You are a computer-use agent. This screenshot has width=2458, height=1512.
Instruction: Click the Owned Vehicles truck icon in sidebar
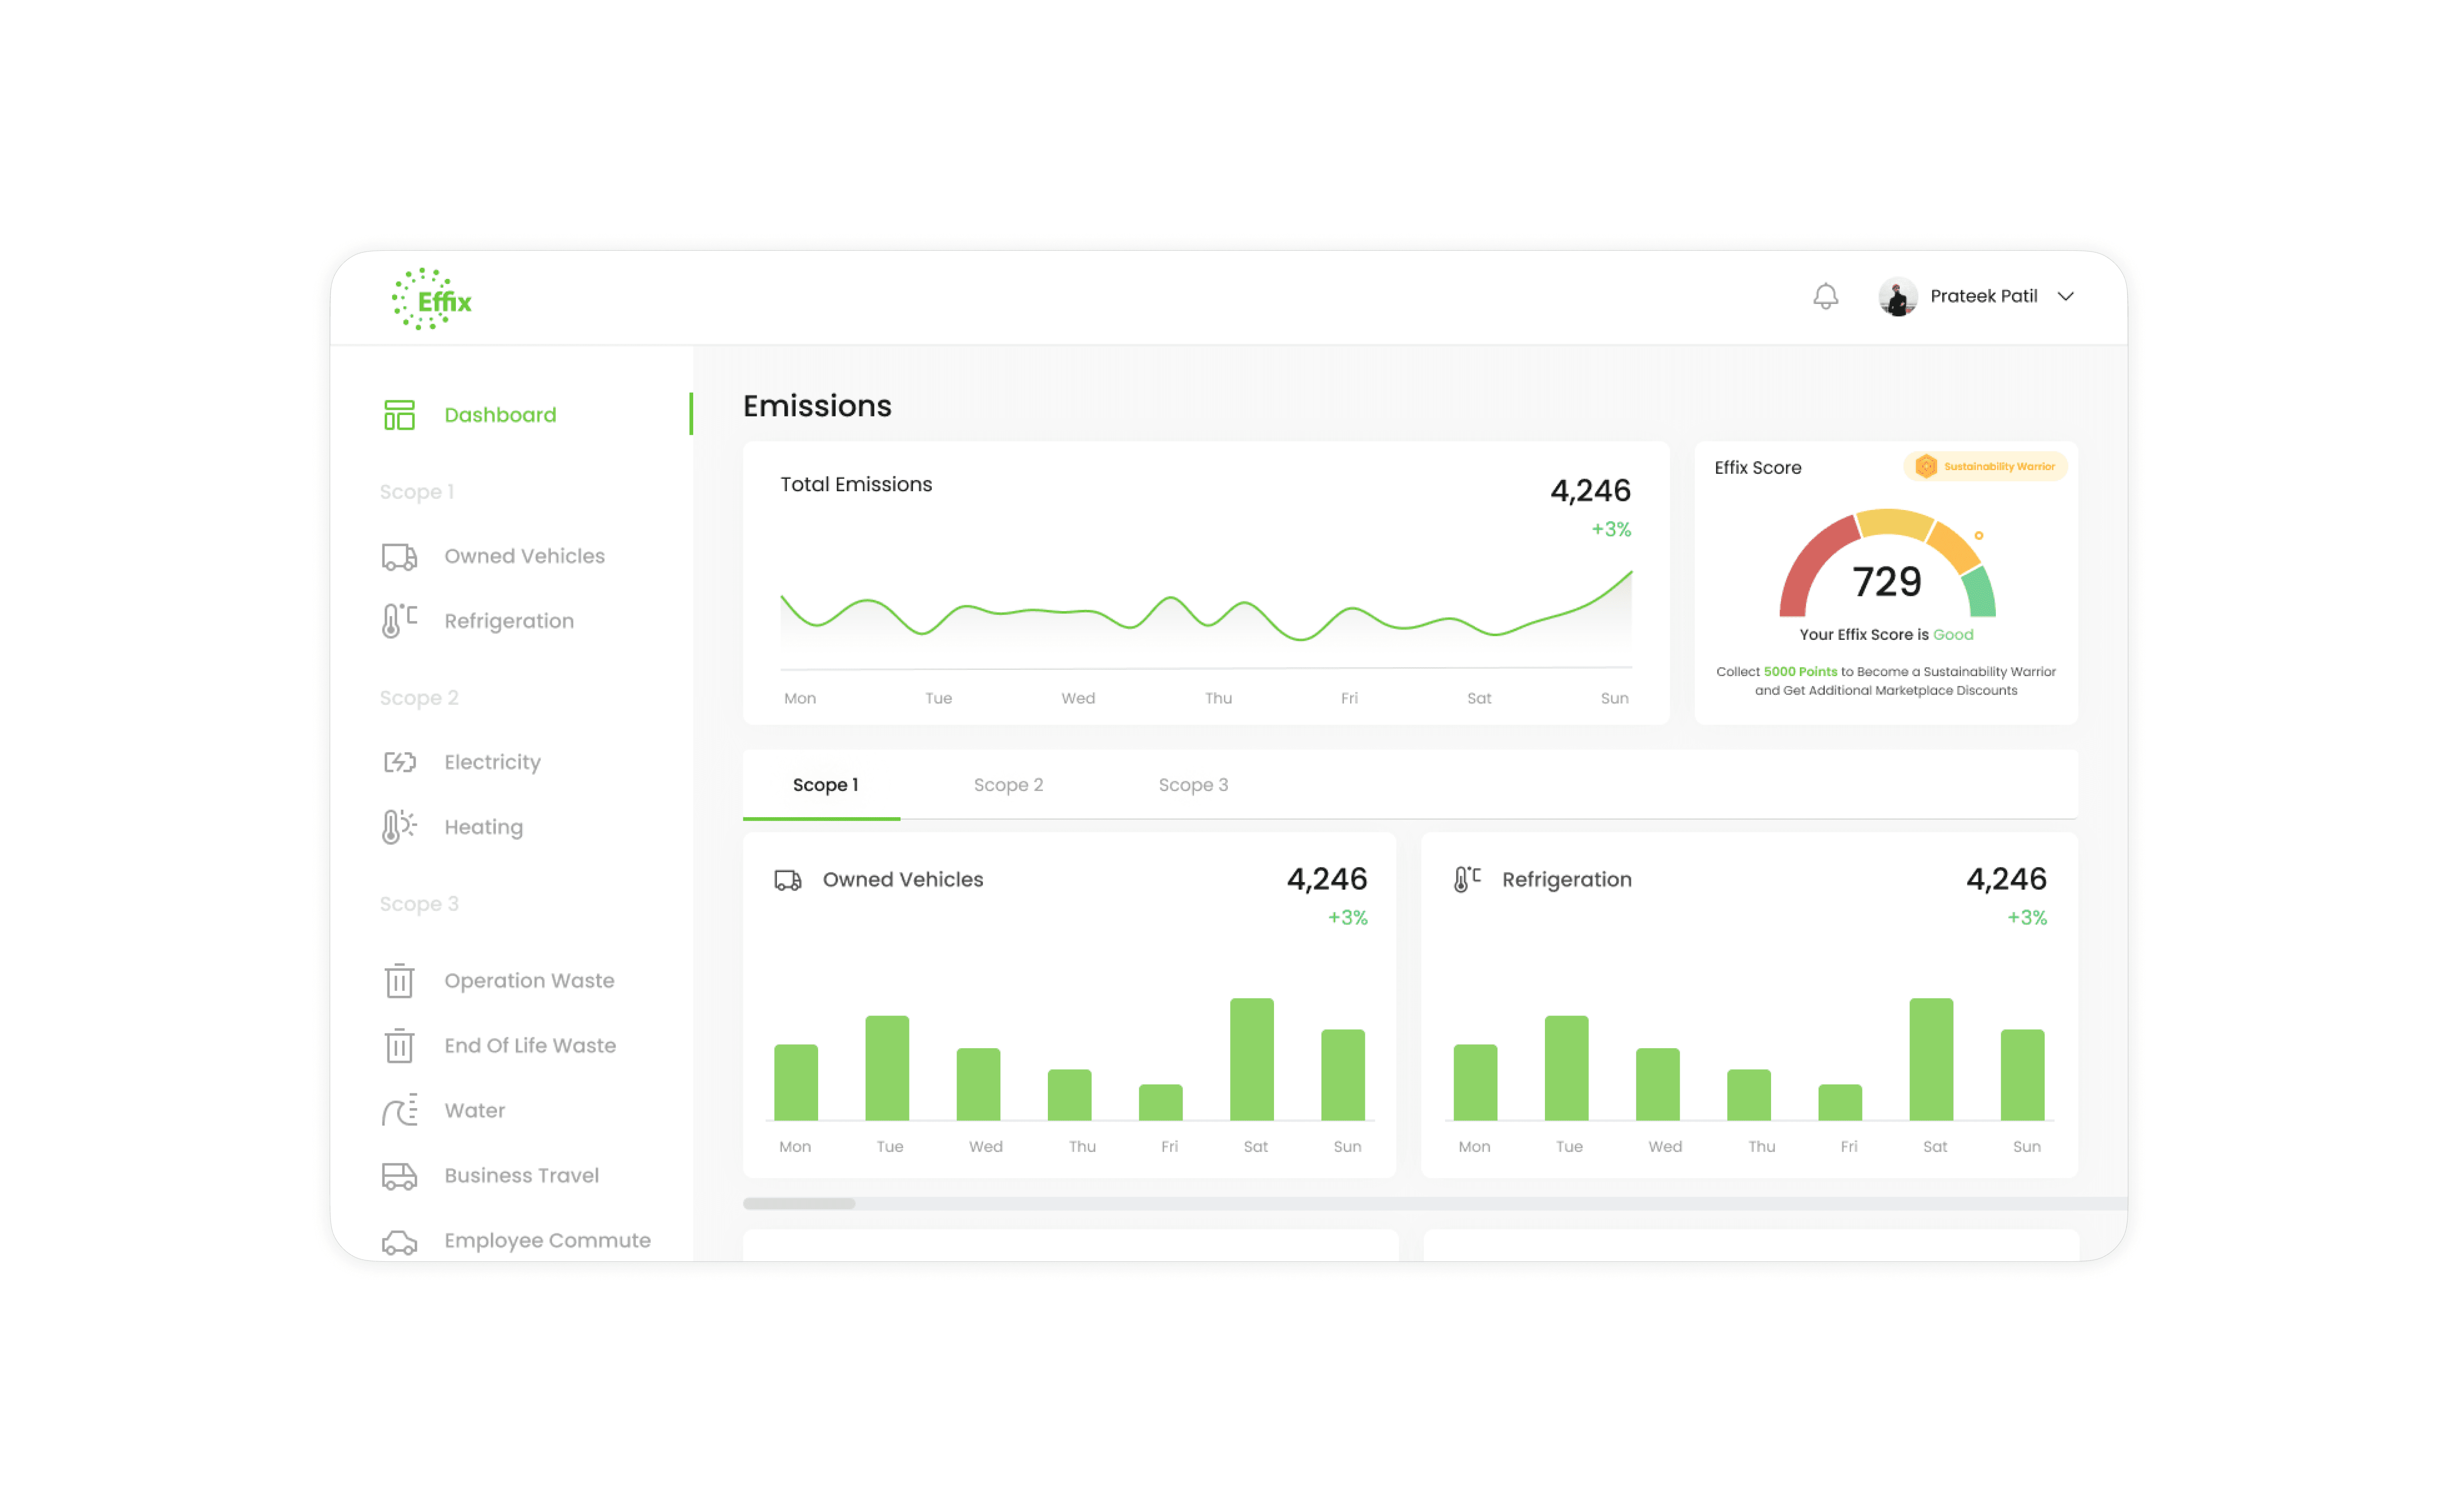(399, 556)
